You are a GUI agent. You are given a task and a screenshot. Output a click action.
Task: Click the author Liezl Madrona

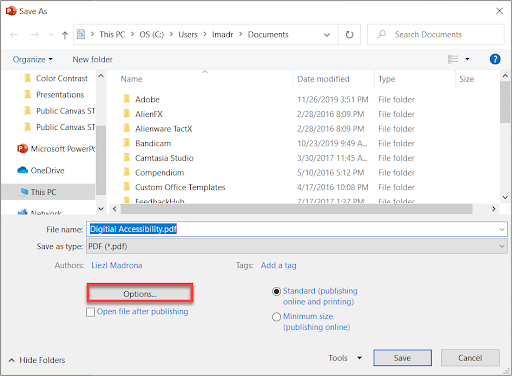117,265
